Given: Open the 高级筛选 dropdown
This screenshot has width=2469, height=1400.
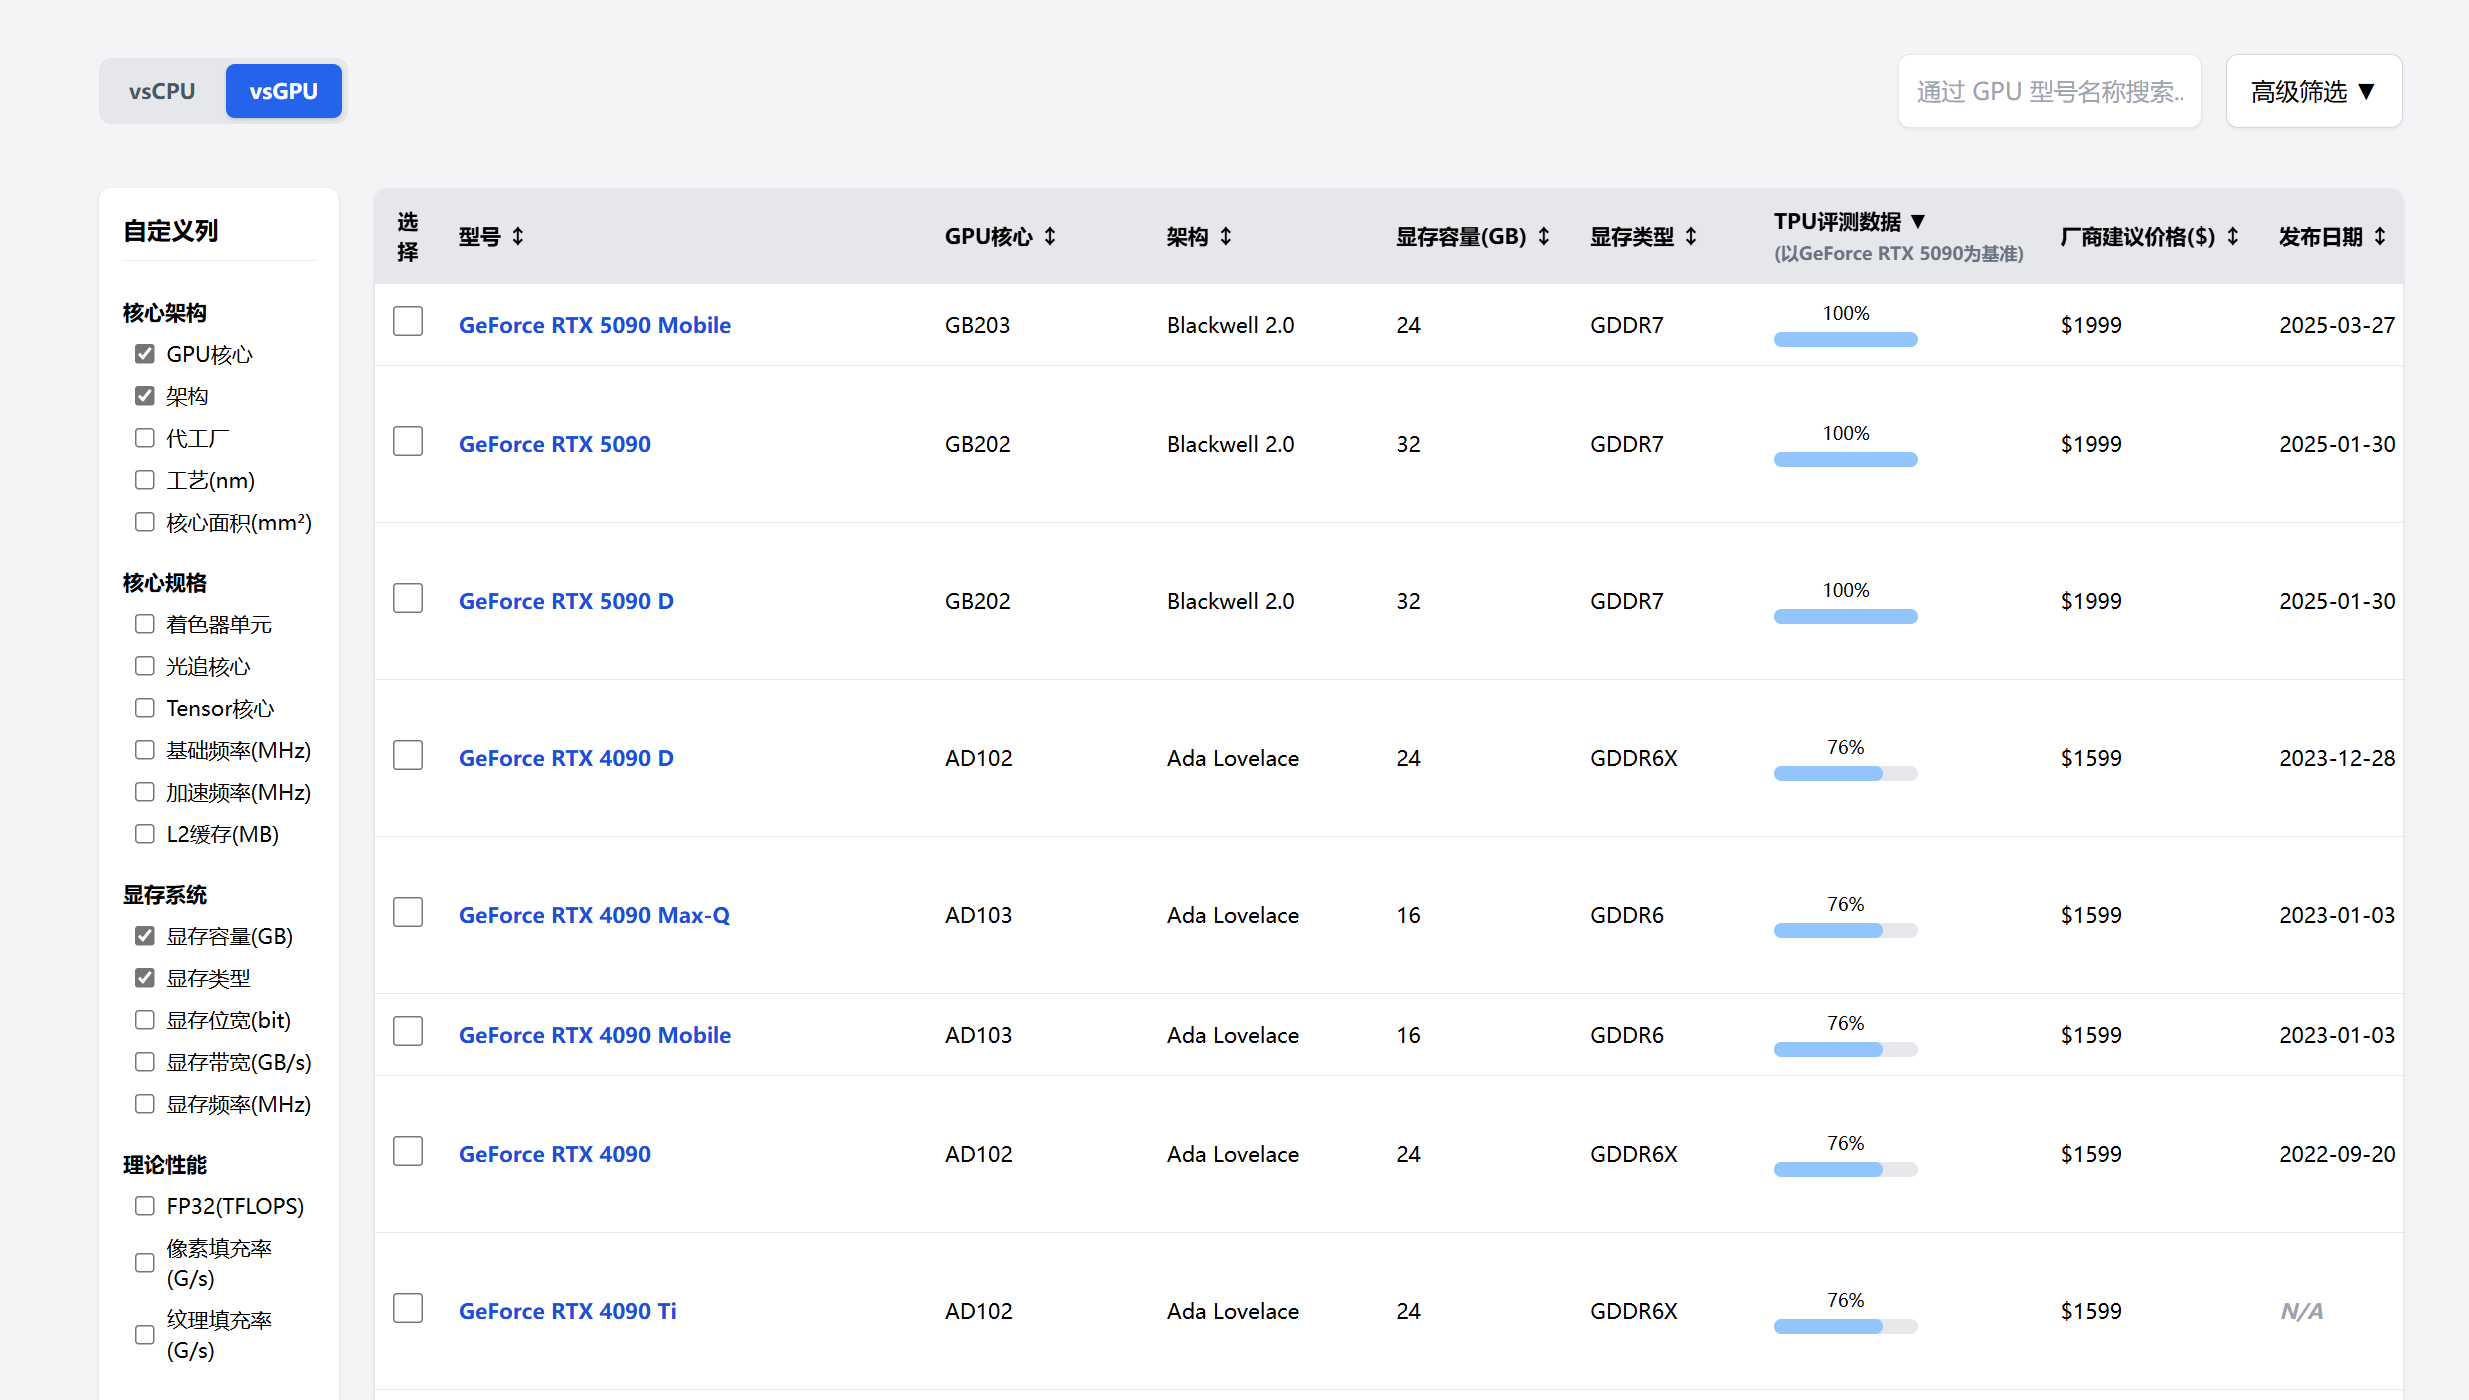Looking at the screenshot, I should point(2313,91).
